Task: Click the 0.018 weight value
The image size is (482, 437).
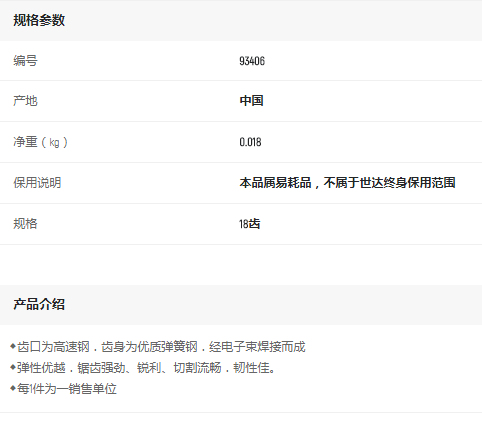Action: click(250, 142)
